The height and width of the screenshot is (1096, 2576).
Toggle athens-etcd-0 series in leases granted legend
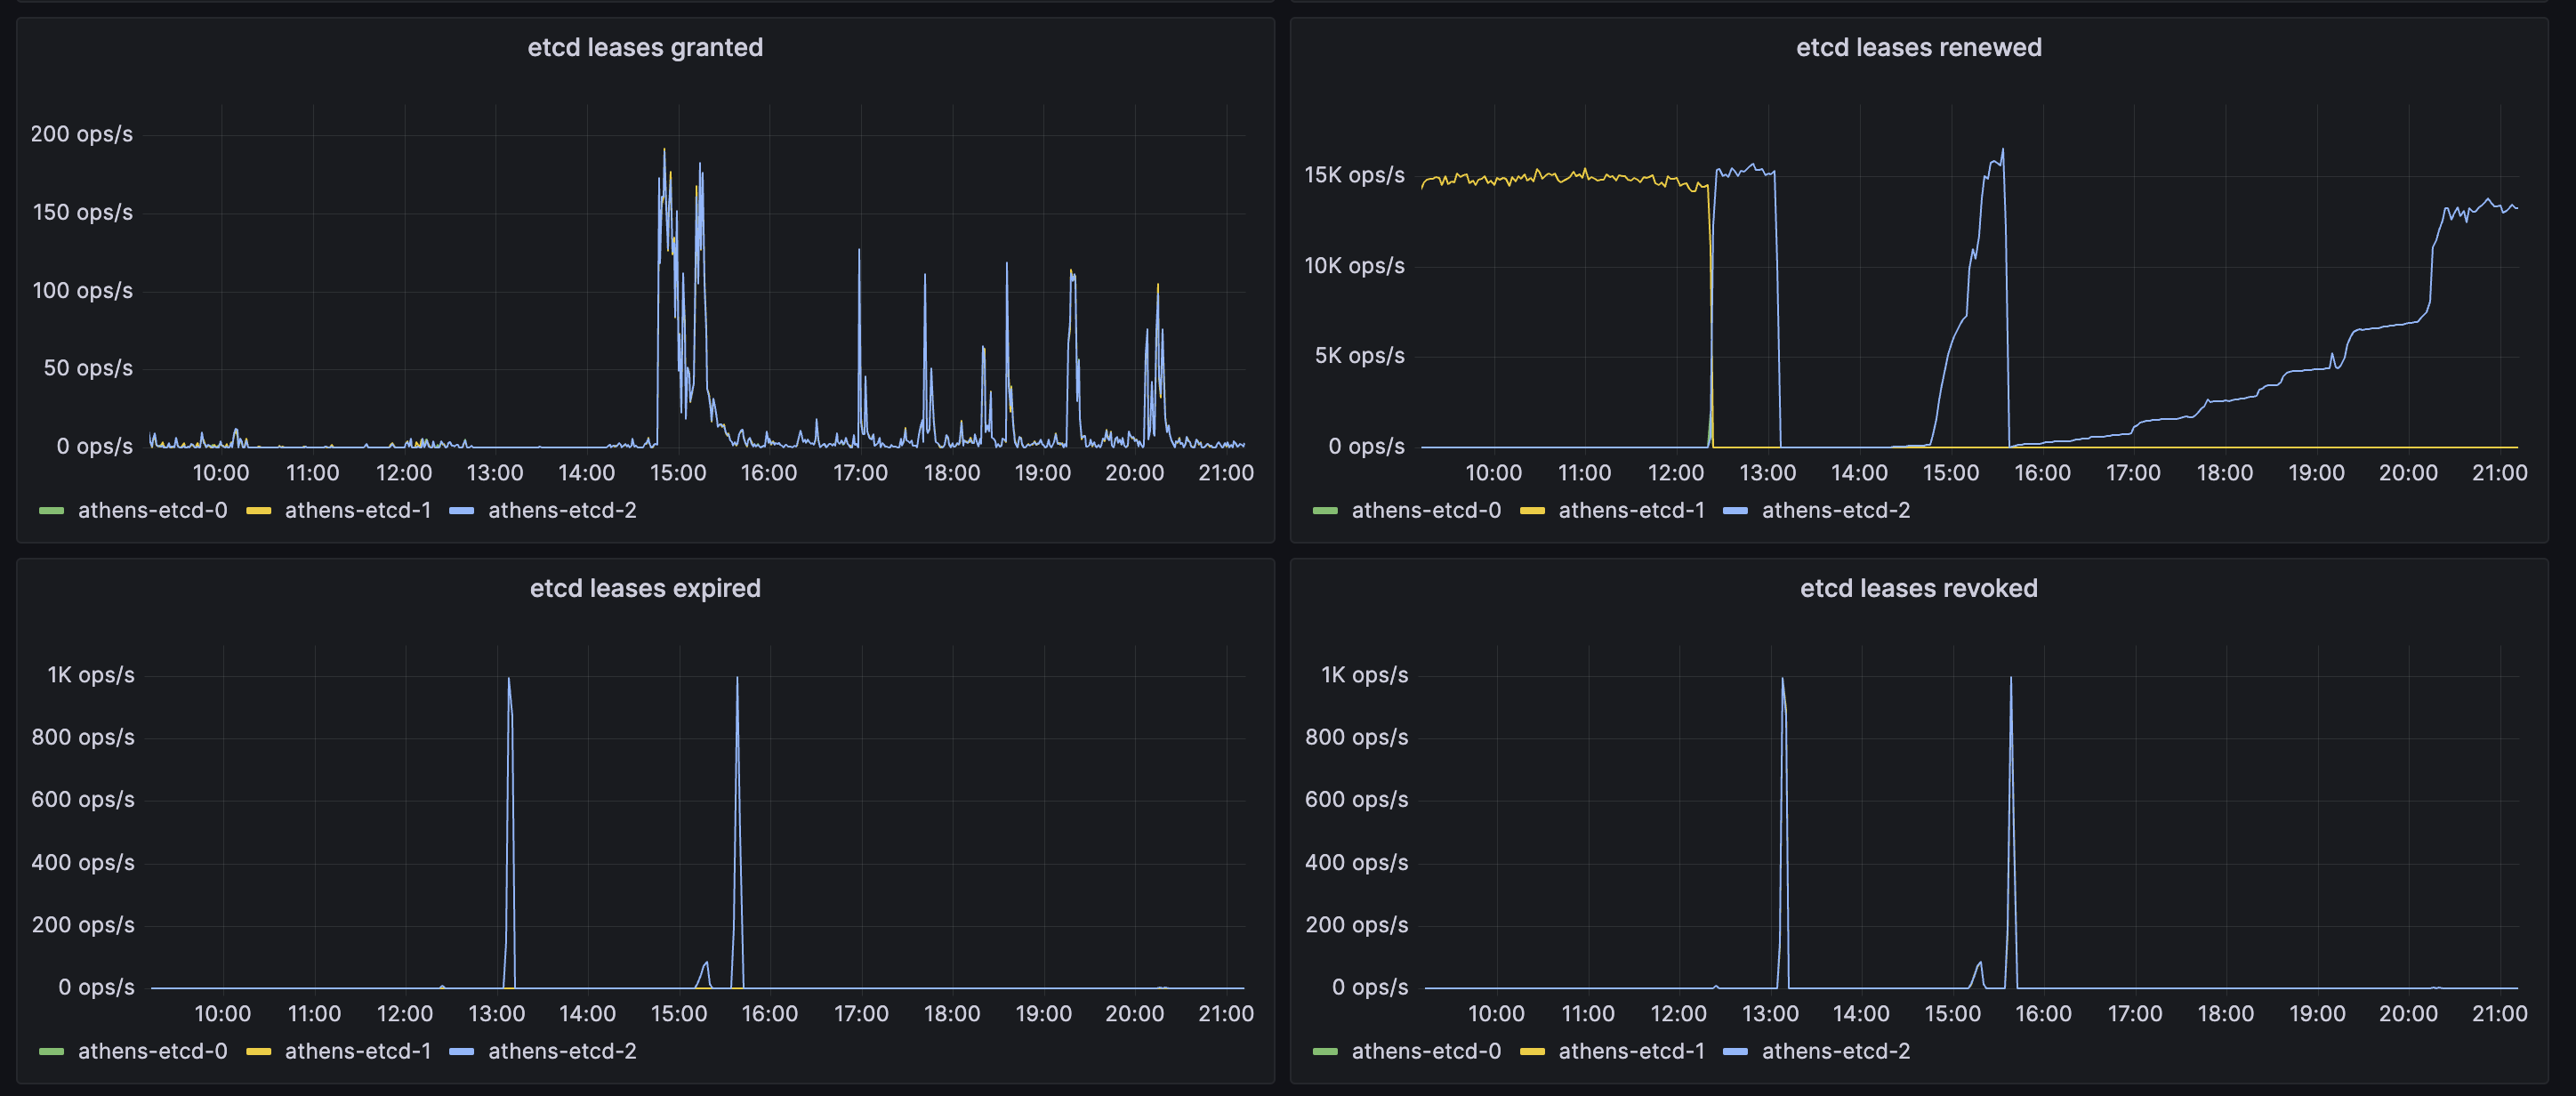tap(153, 510)
